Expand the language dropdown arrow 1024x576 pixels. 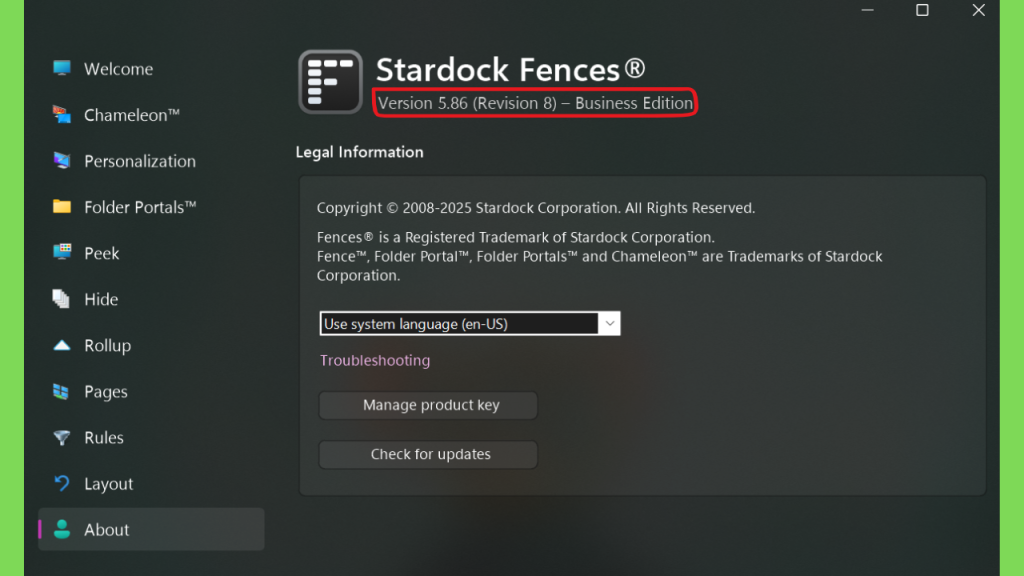[609, 323]
